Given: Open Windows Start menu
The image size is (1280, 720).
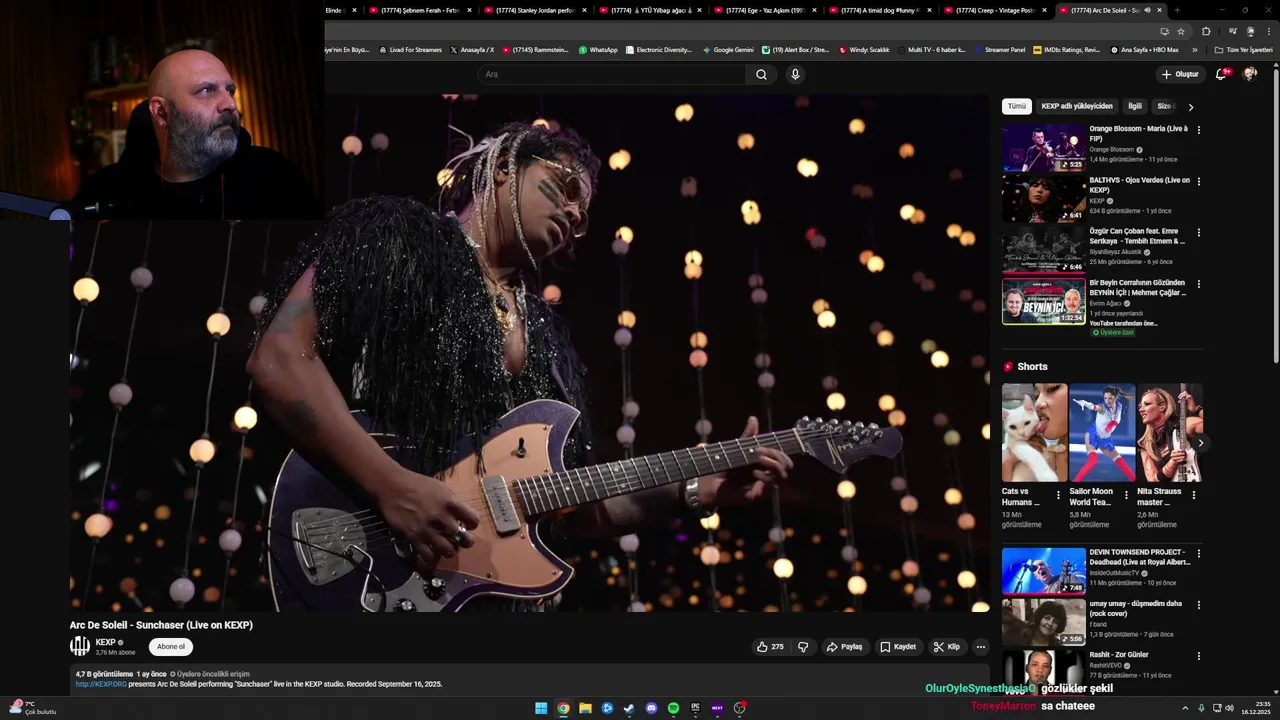Looking at the screenshot, I should tap(541, 708).
